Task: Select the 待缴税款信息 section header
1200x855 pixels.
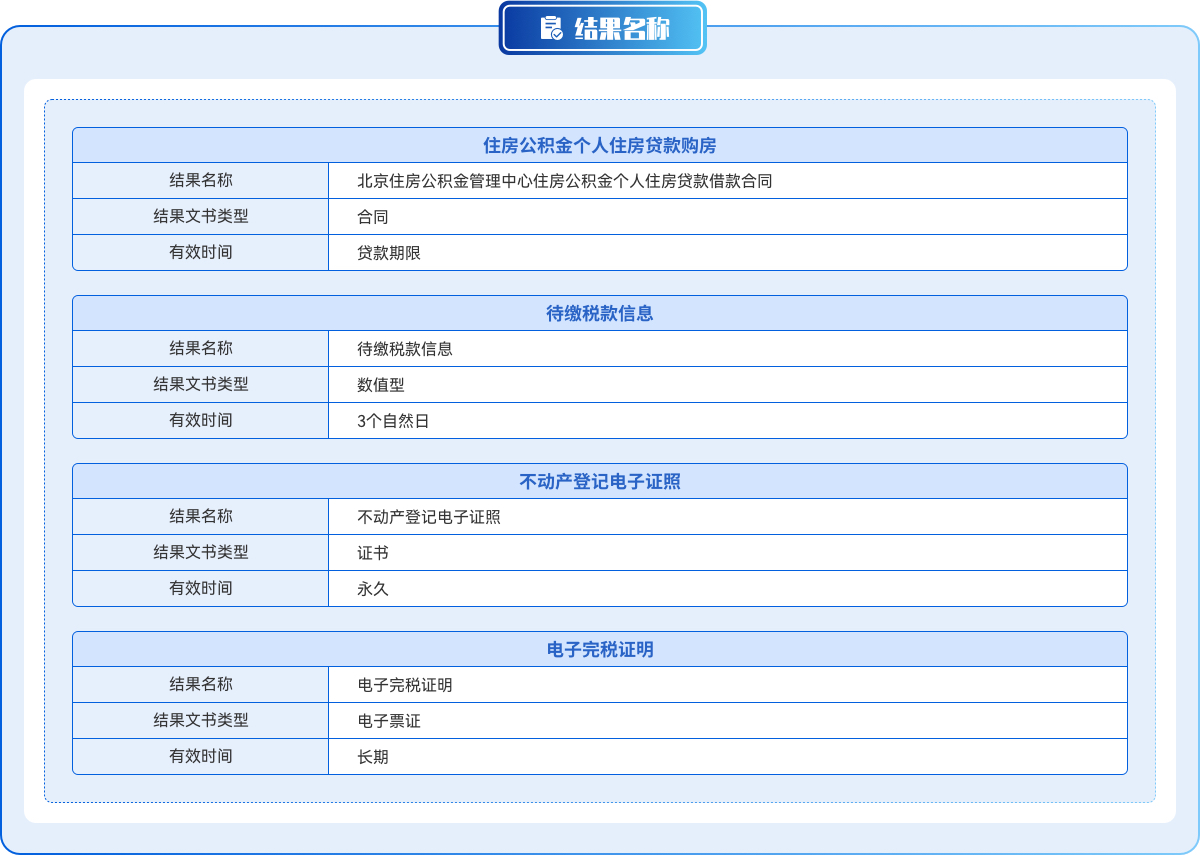Action: coord(600,314)
